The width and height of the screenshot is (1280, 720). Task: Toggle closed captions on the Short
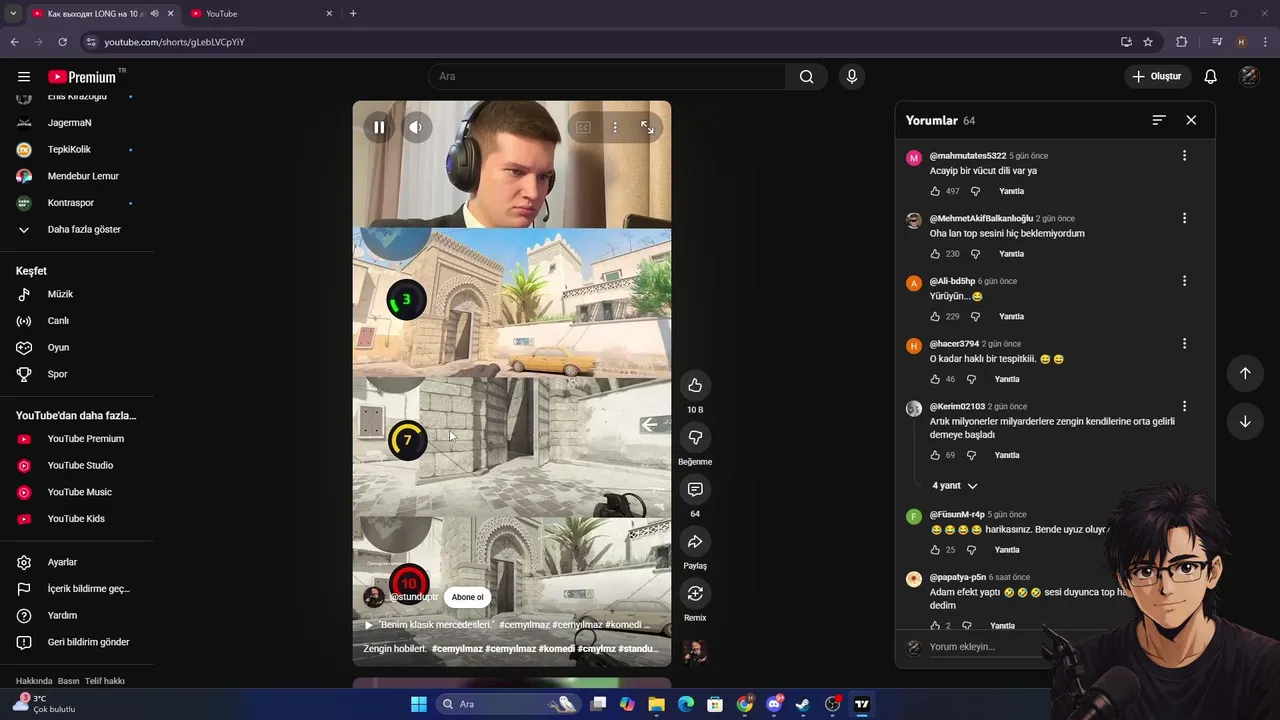tap(583, 127)
